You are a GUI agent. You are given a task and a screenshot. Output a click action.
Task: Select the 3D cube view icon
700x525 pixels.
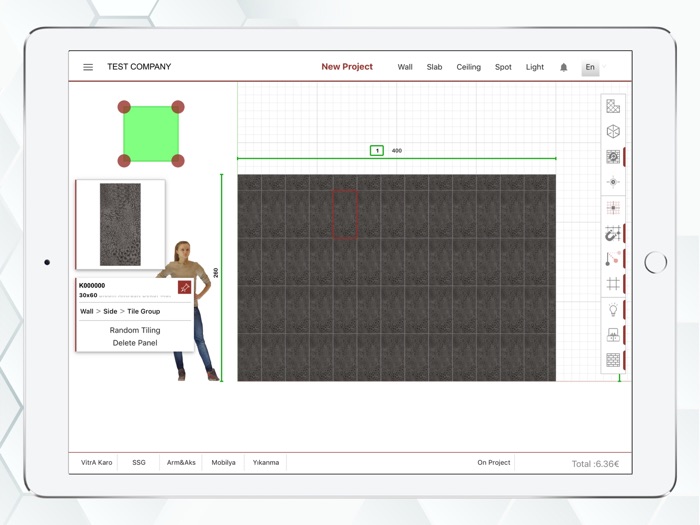(x=613, y=131)
